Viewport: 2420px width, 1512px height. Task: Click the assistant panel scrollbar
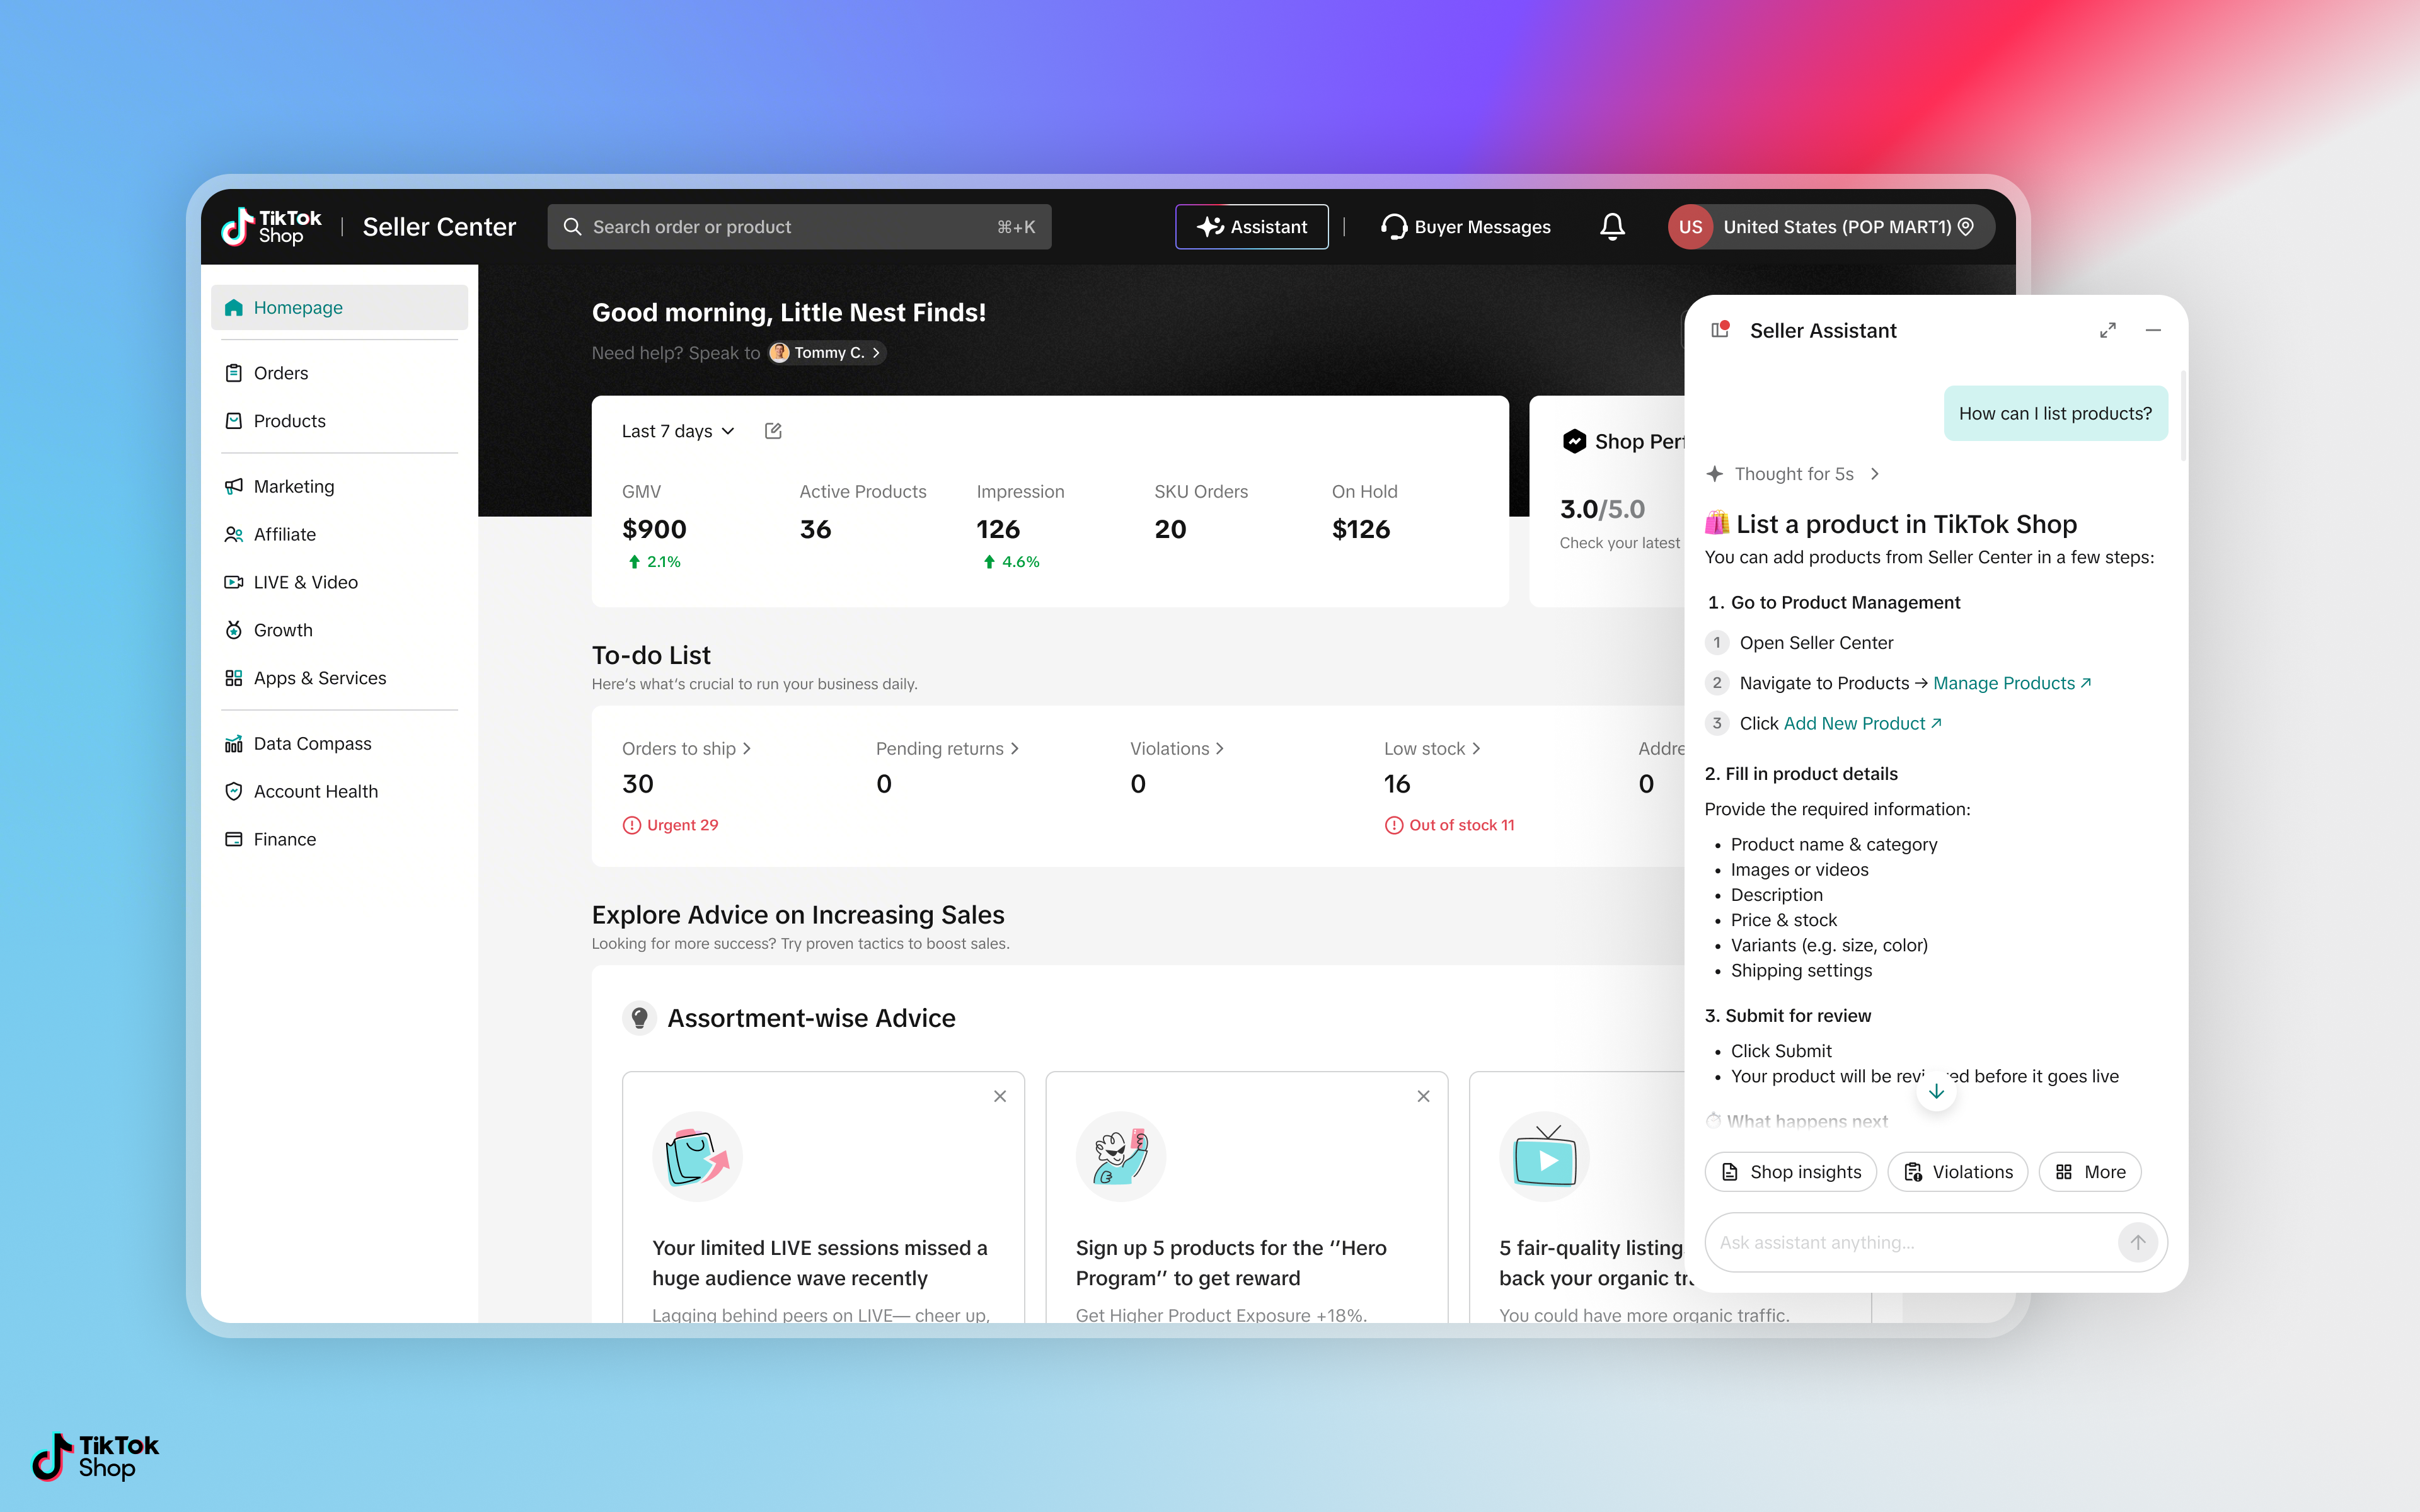pyautogui.click(x=2183, y=417)
